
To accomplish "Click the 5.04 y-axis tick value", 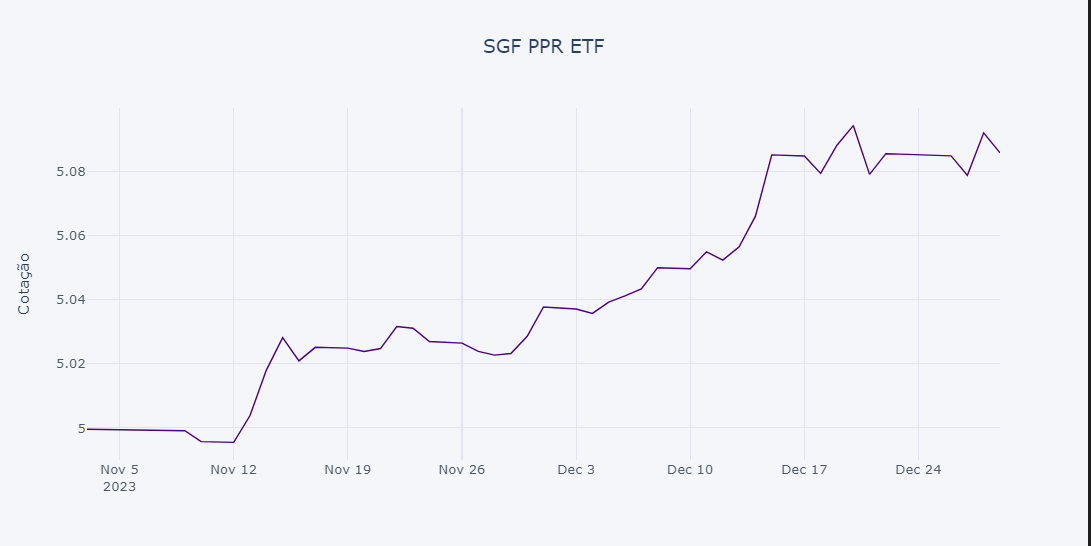I will pyautogui.click(x=71, y=300).
